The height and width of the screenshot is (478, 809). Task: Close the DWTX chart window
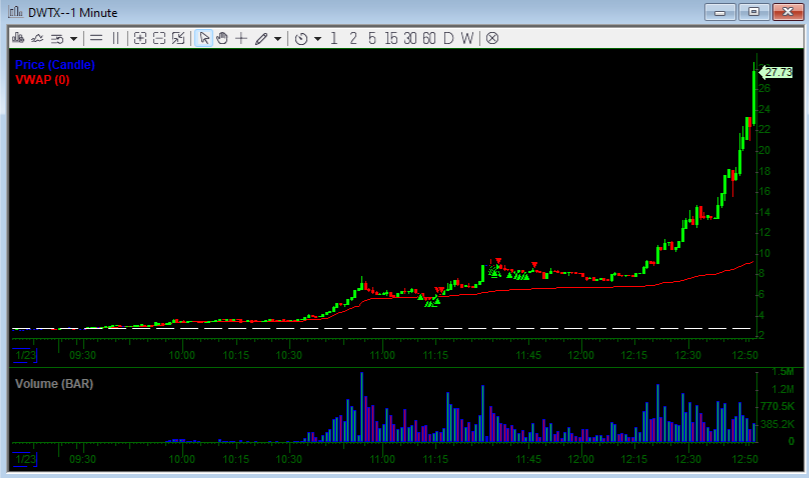(x=788, y=12)
